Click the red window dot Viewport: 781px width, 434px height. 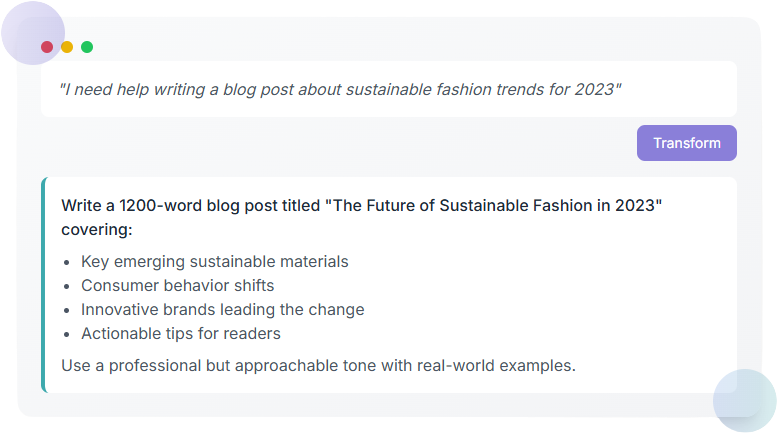click(x=47, y=47)
